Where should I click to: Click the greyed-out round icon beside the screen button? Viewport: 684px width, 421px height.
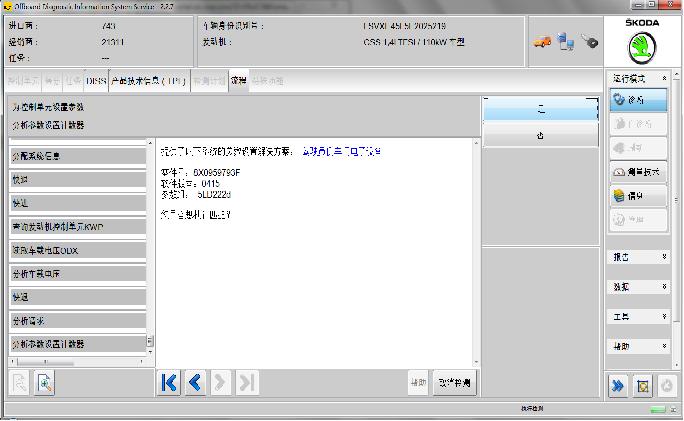[667, 386]
